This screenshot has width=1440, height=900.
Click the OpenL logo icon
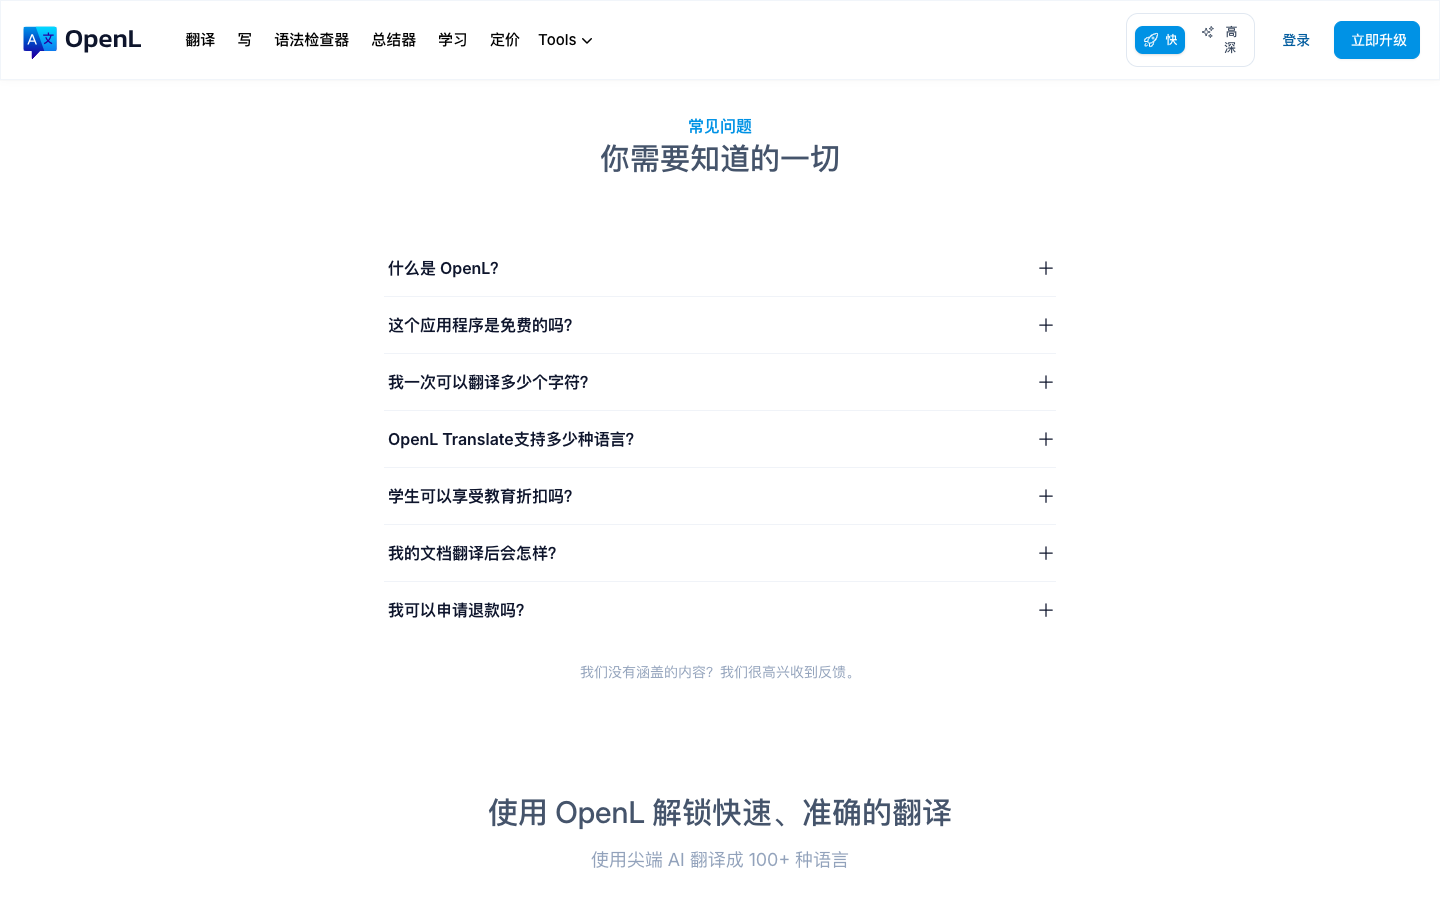pyautogui.click(x=40, y=41)
